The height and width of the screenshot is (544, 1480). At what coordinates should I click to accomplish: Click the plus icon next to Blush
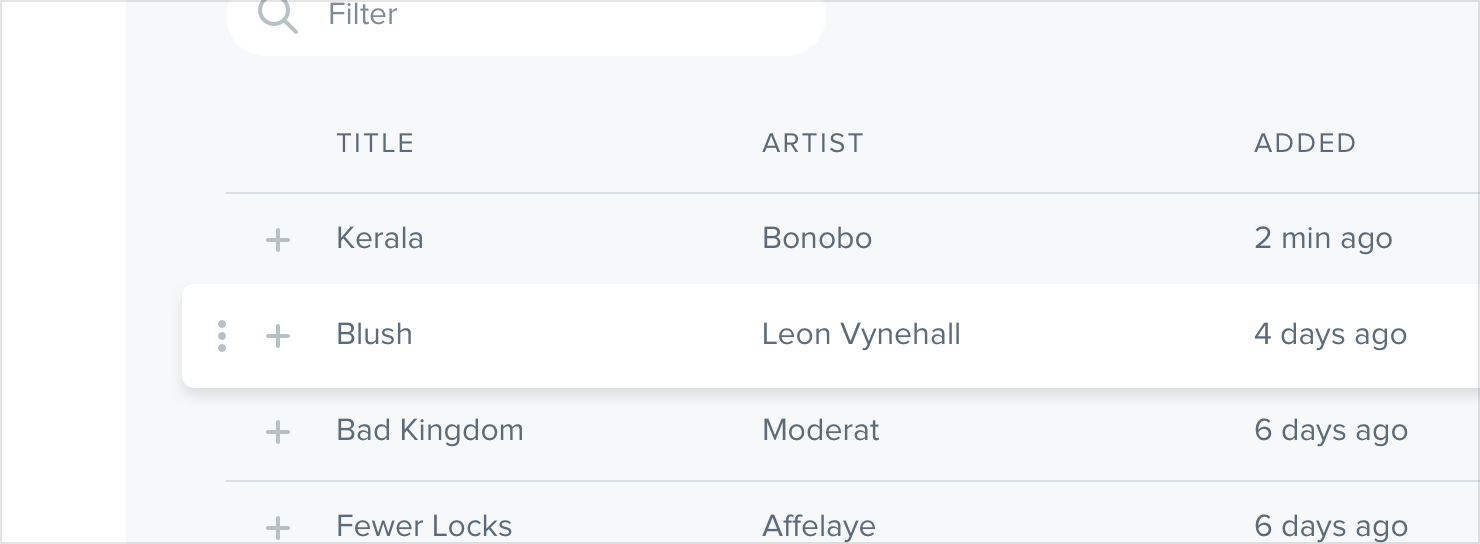point(278,336)
